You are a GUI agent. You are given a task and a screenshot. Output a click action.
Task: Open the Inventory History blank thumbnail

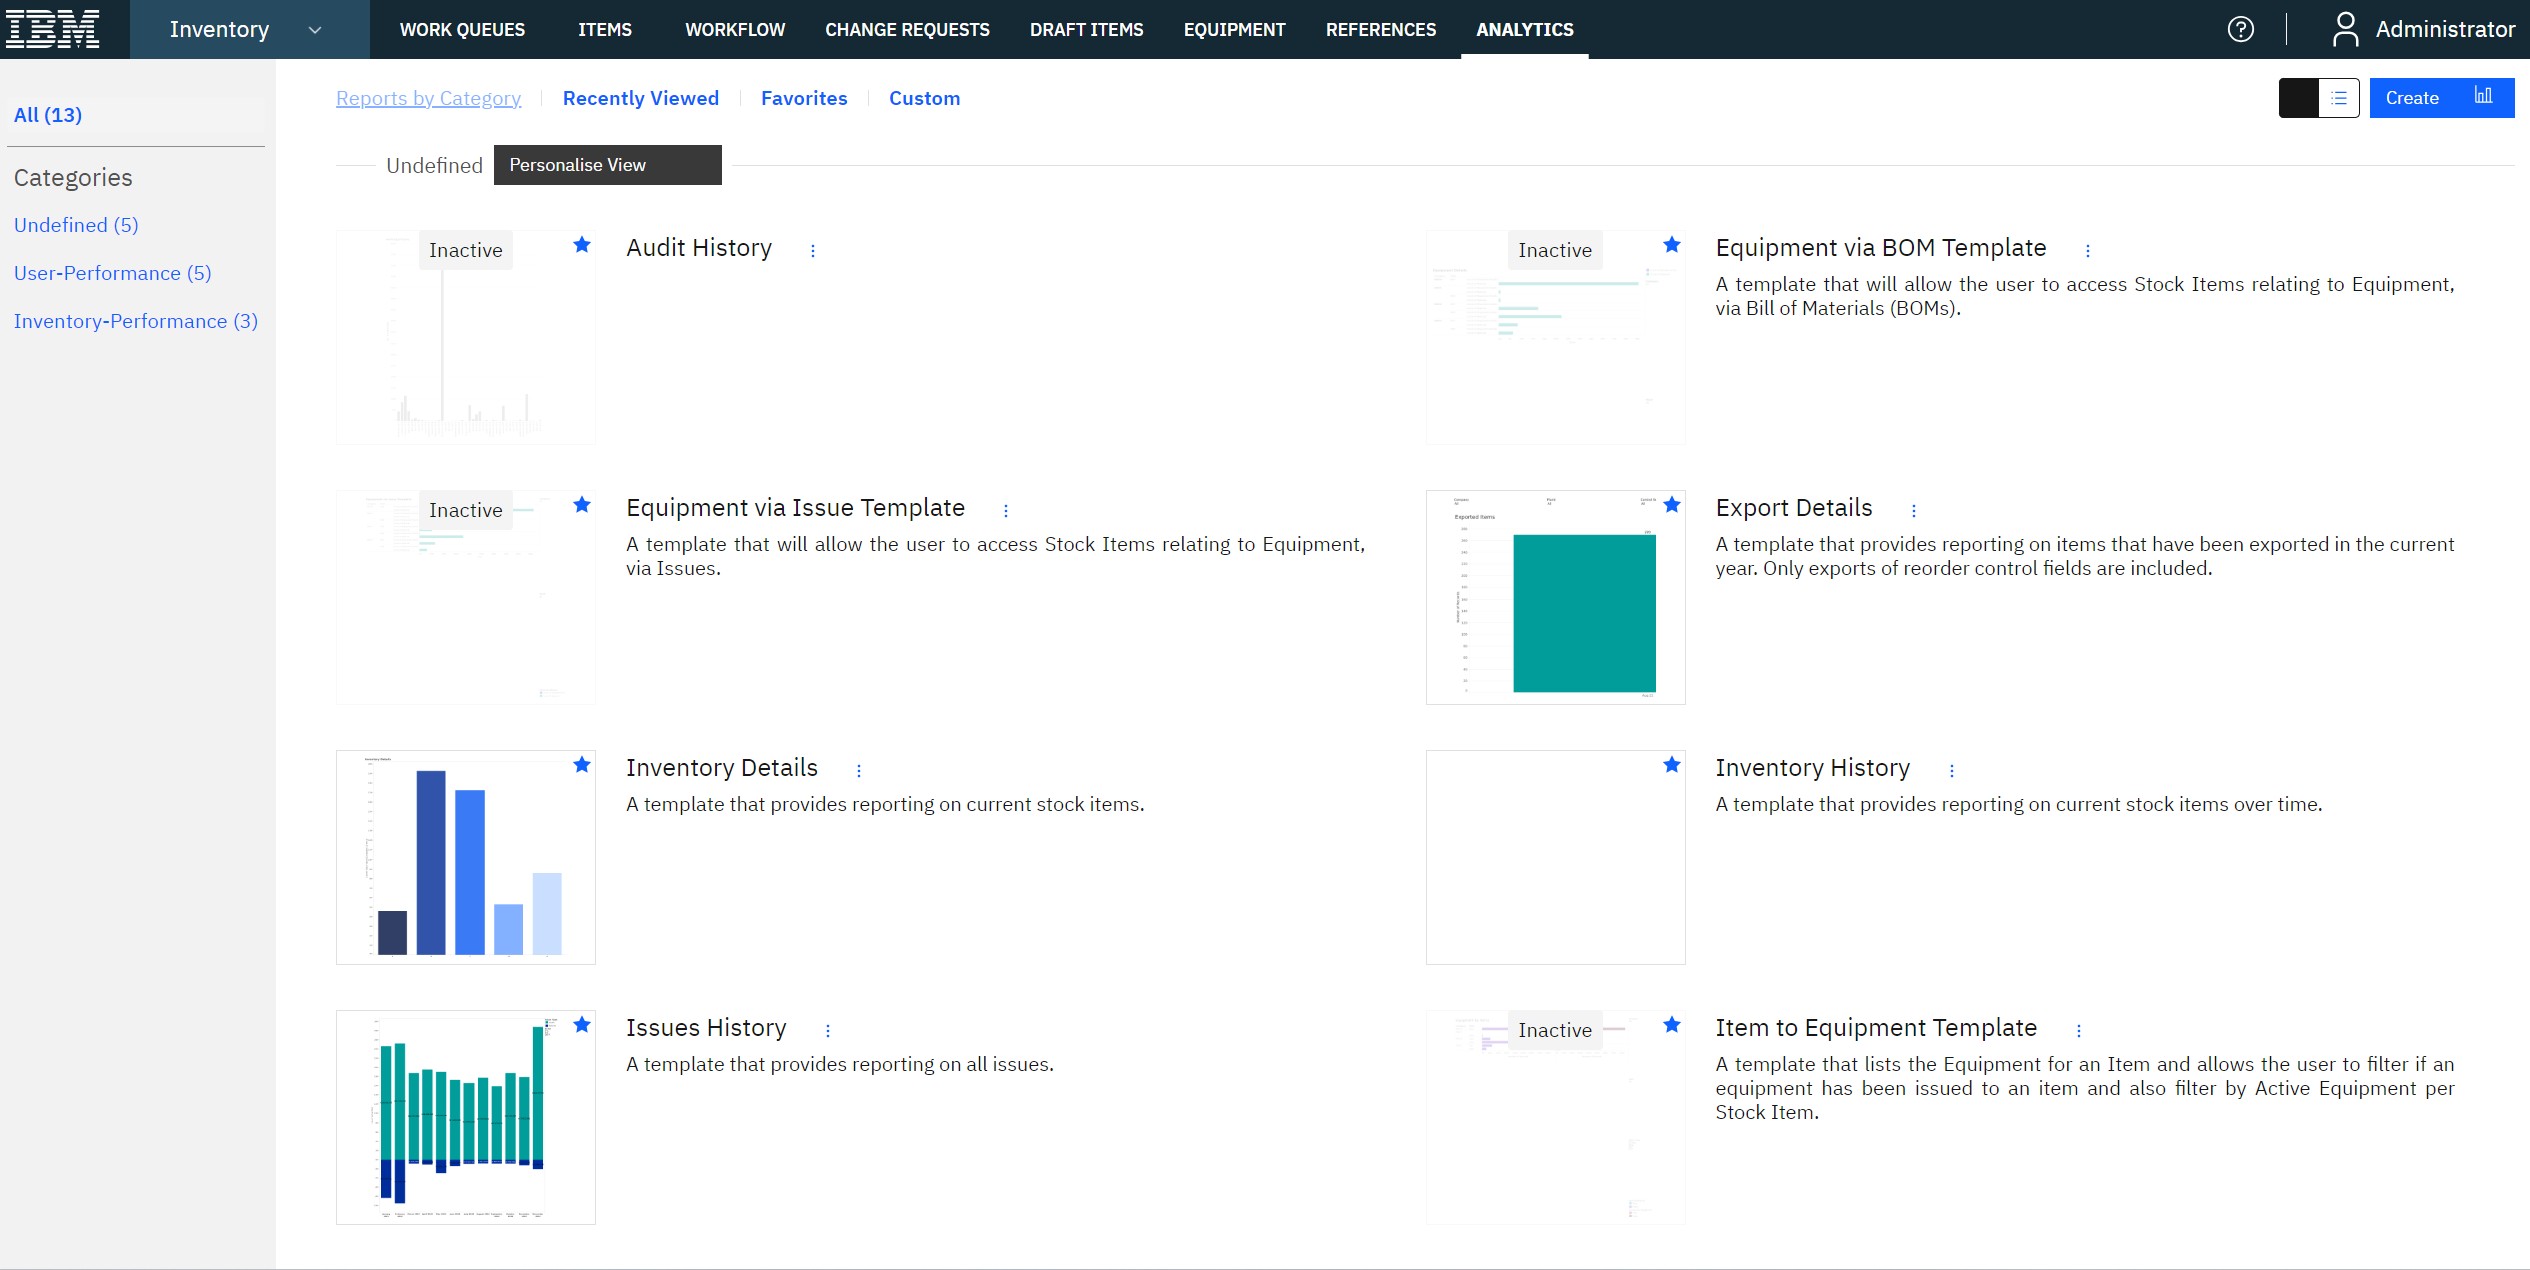[1555, 857]
